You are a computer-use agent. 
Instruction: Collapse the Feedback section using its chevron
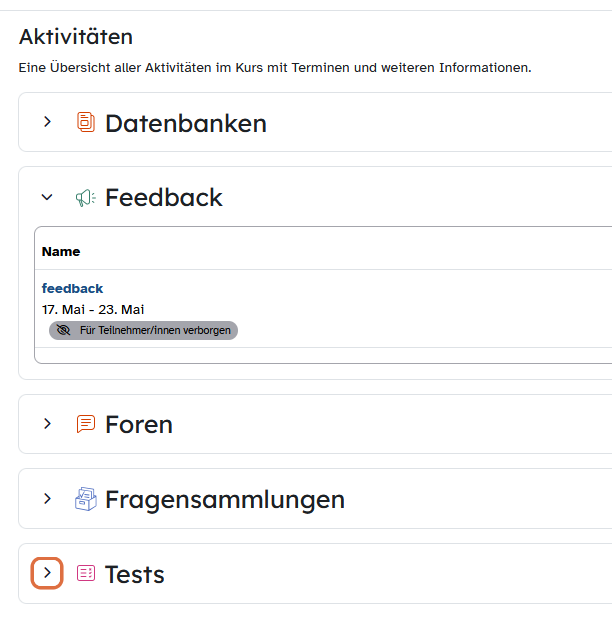pyautogui.click(x=47, y=197)
